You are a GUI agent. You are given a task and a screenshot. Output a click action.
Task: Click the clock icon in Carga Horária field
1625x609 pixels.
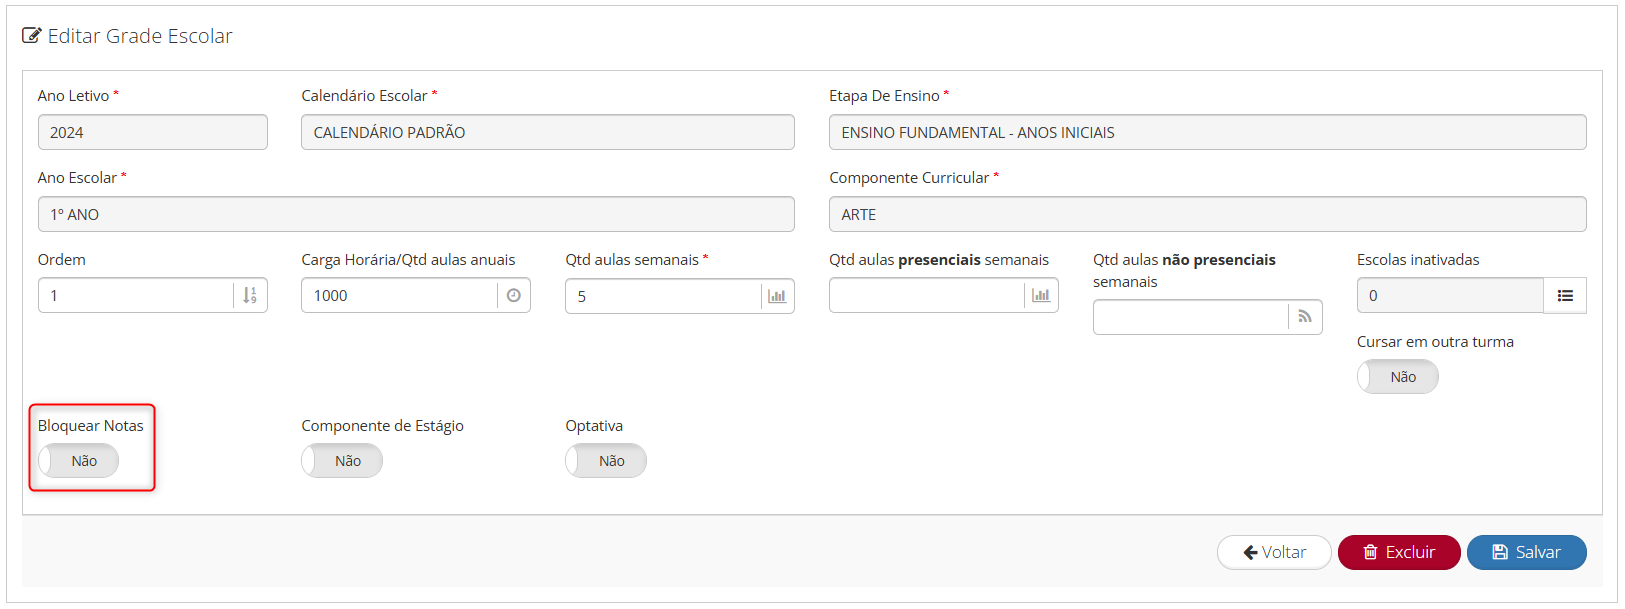514,296
